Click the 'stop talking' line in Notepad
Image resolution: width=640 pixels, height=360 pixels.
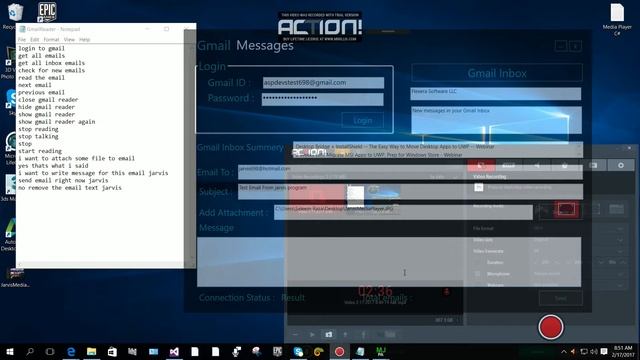[38, 136]
